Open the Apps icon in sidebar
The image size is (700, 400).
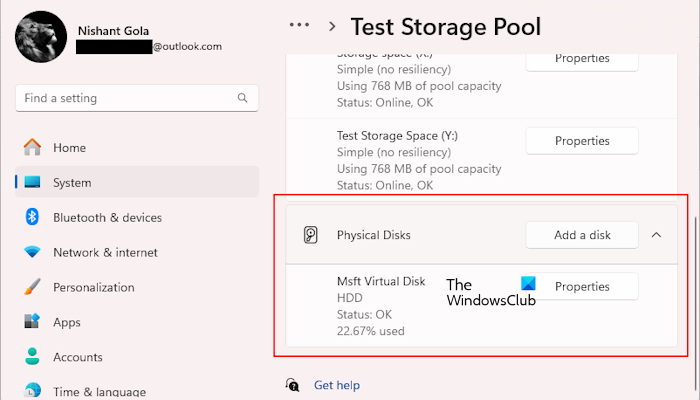(32, 323)
